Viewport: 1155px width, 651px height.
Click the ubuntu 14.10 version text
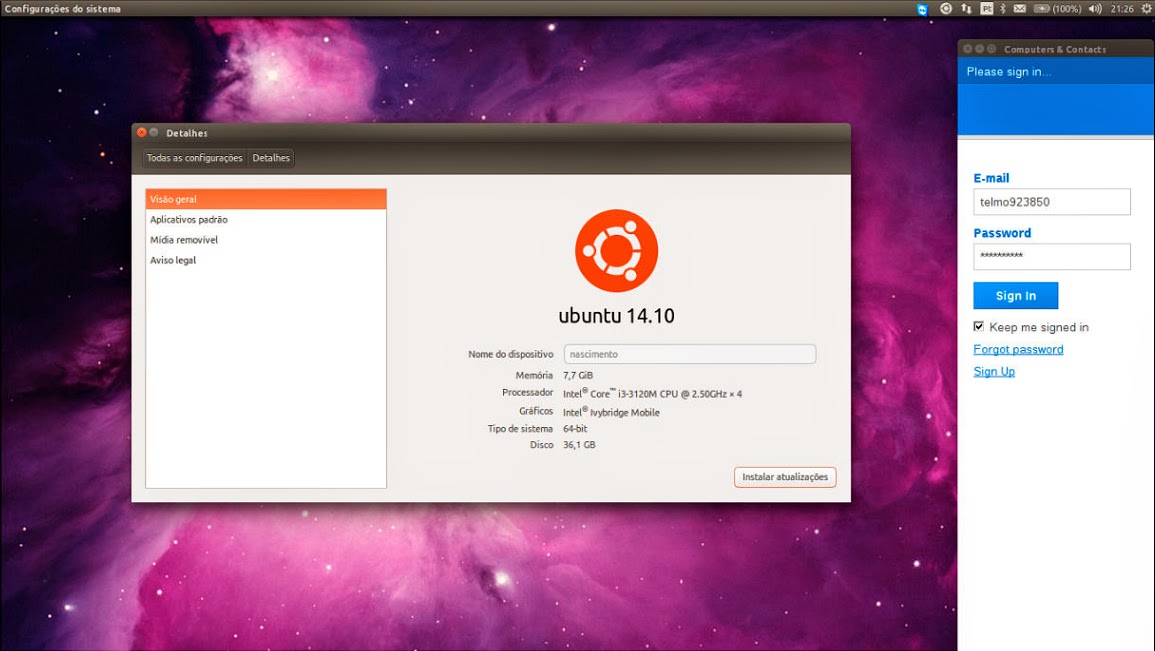(x=617, y=316)
